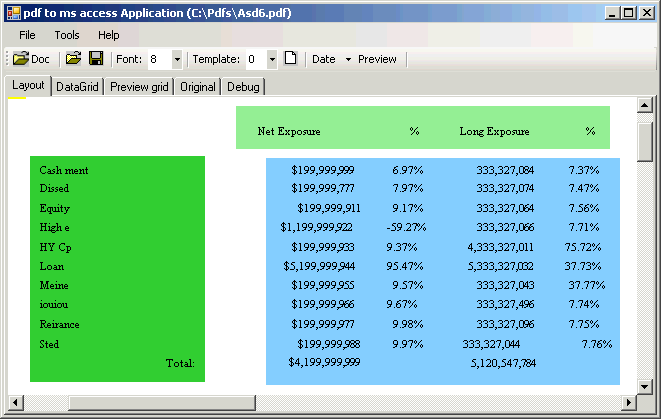Click the Equity row label
The height and width of the screenshot is (419, 661).
click(55, 209)
